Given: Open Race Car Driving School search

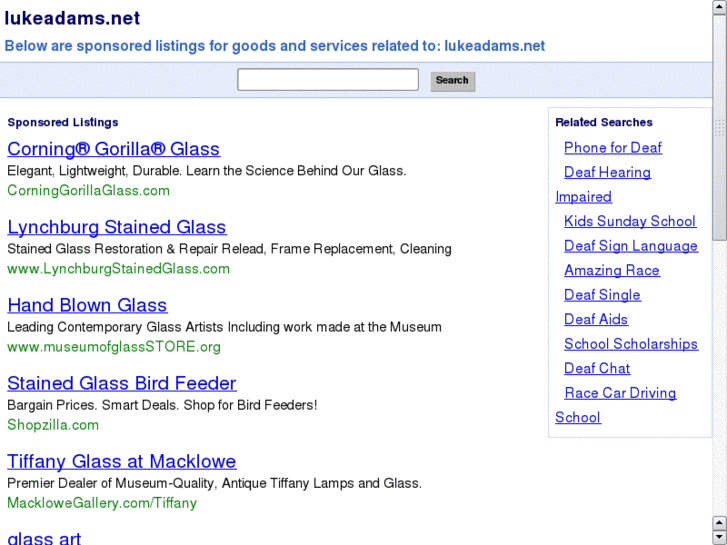Looking at the screenshot, I should (619, 393).
